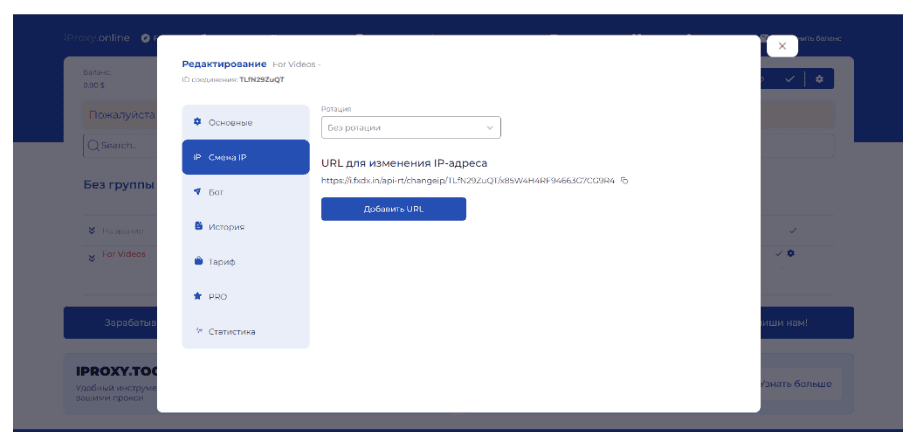Click the IP icon in Смена IP

(x=197, y=157)
